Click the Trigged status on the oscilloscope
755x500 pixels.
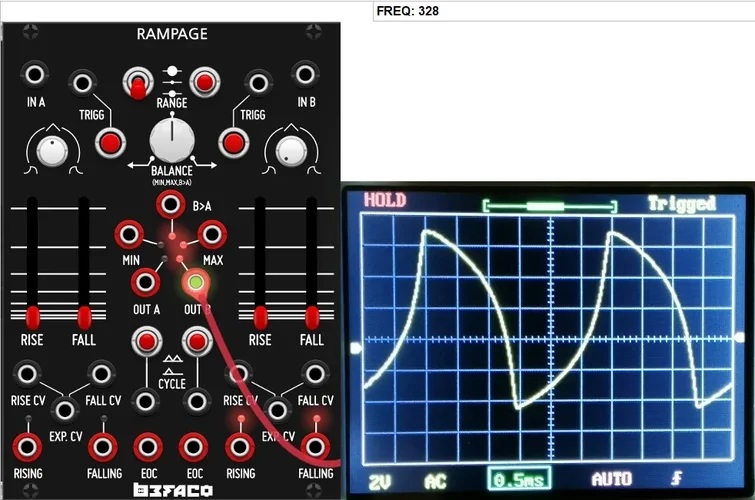pos(681,203)
